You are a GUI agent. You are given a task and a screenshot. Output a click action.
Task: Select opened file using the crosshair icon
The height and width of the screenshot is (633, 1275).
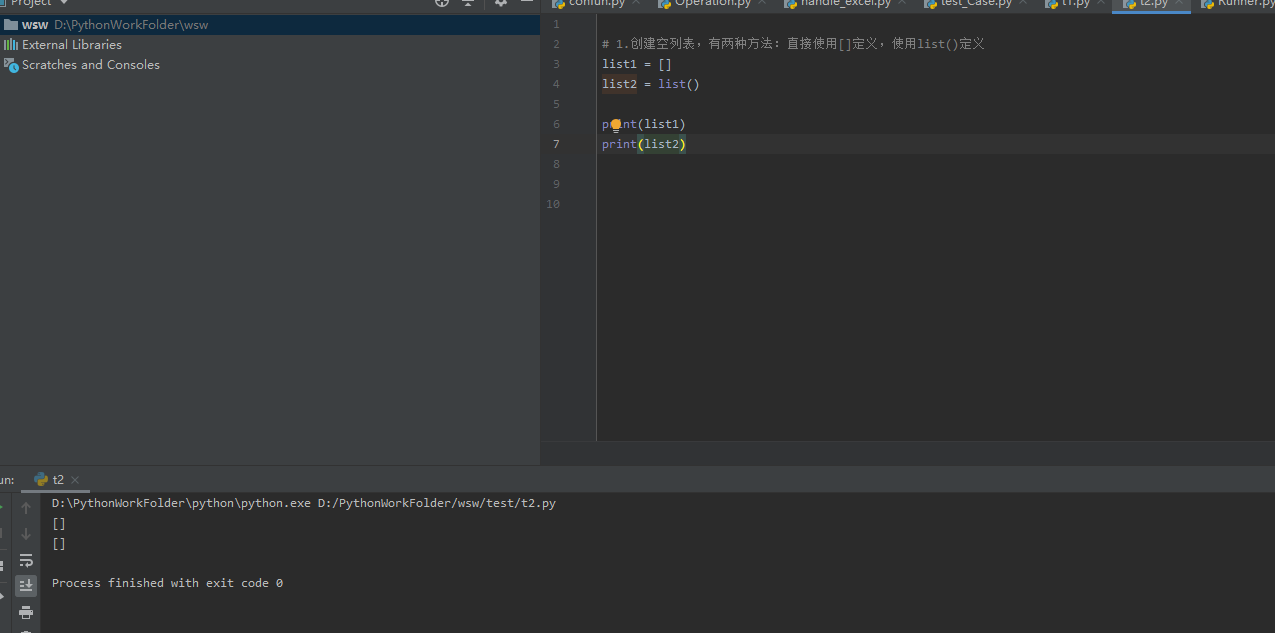441,4
